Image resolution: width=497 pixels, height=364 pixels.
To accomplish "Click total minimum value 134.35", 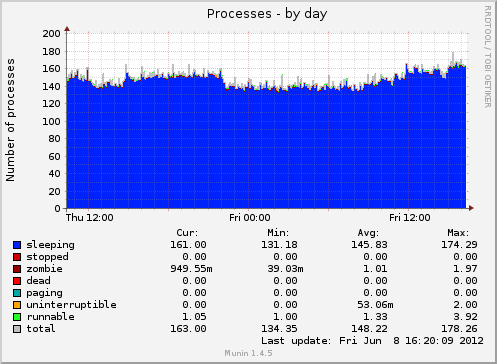I will coord(279,329).
